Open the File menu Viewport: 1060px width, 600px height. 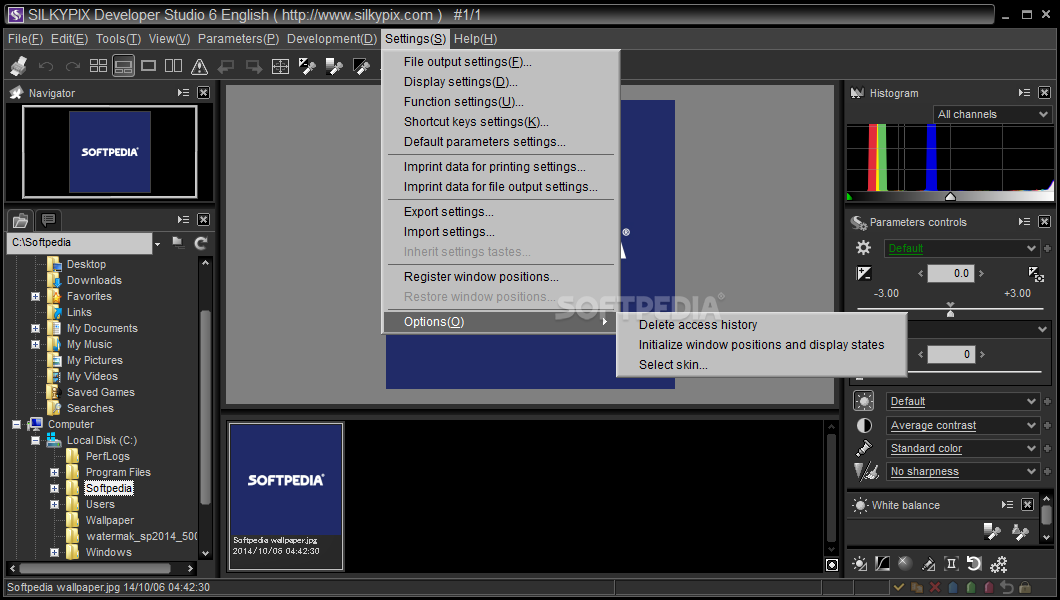pyautogui.click(x=25, y=39)
